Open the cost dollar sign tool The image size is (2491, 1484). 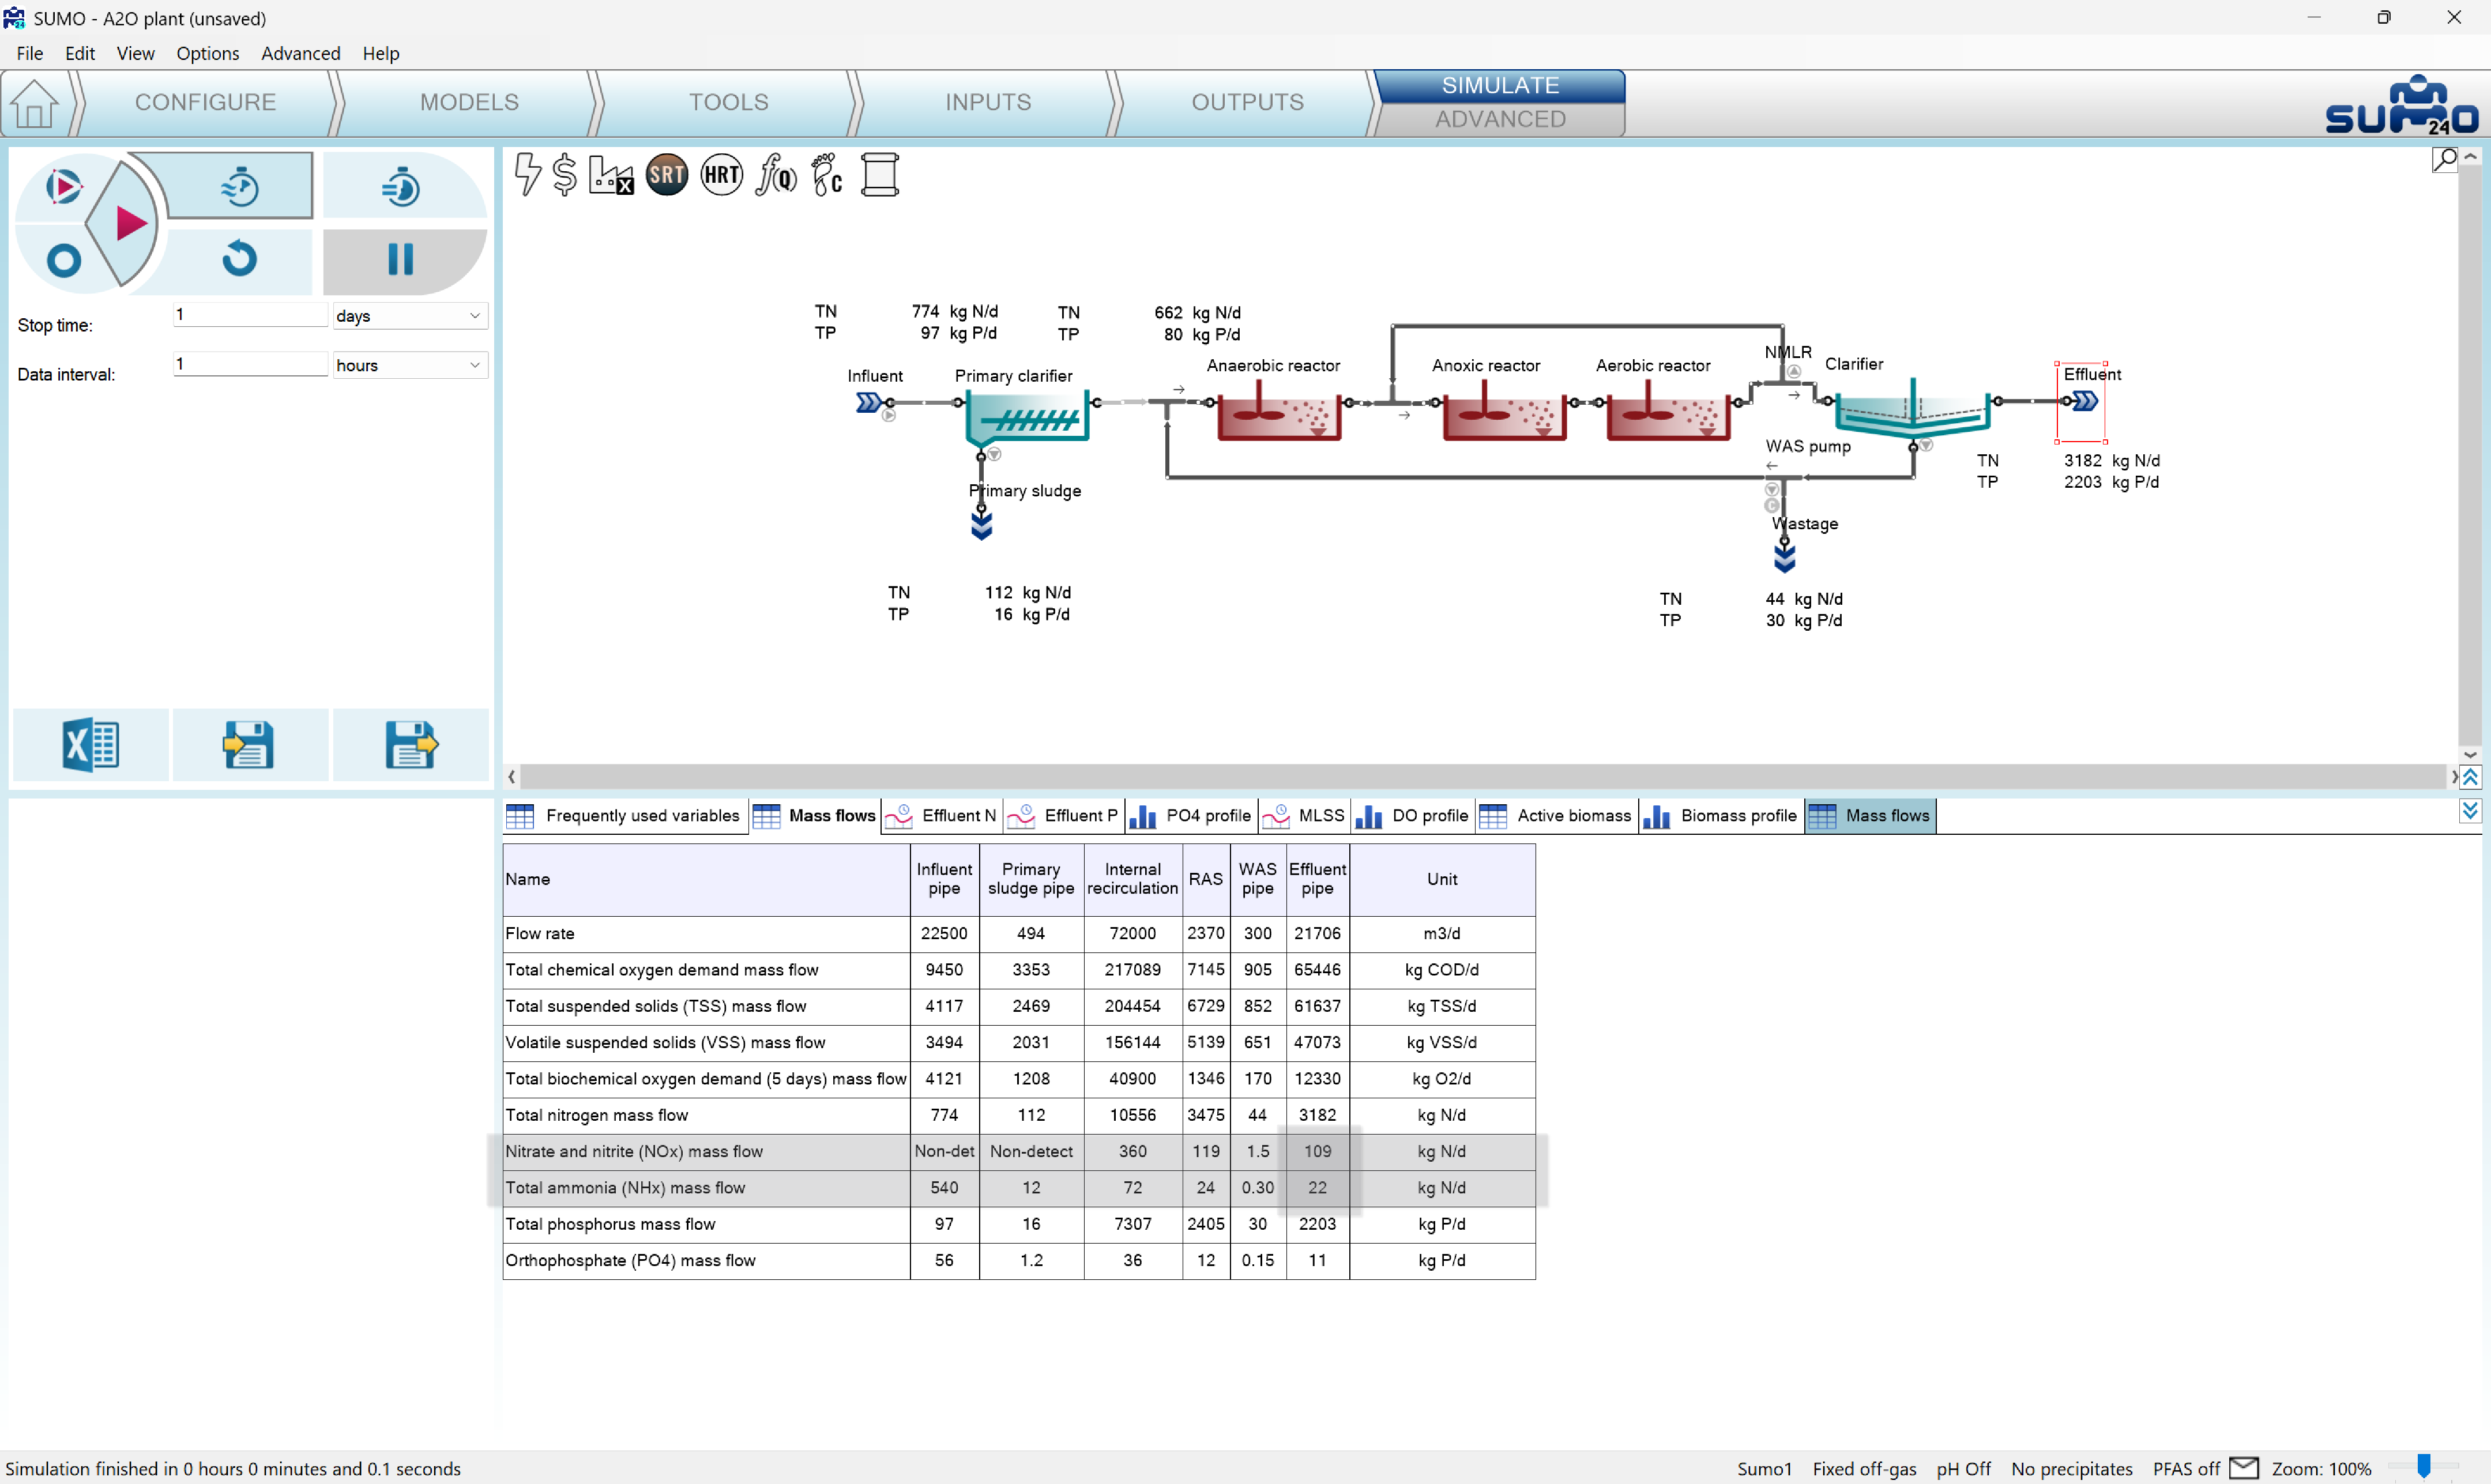pyautogui.click(x=565, y=175)
